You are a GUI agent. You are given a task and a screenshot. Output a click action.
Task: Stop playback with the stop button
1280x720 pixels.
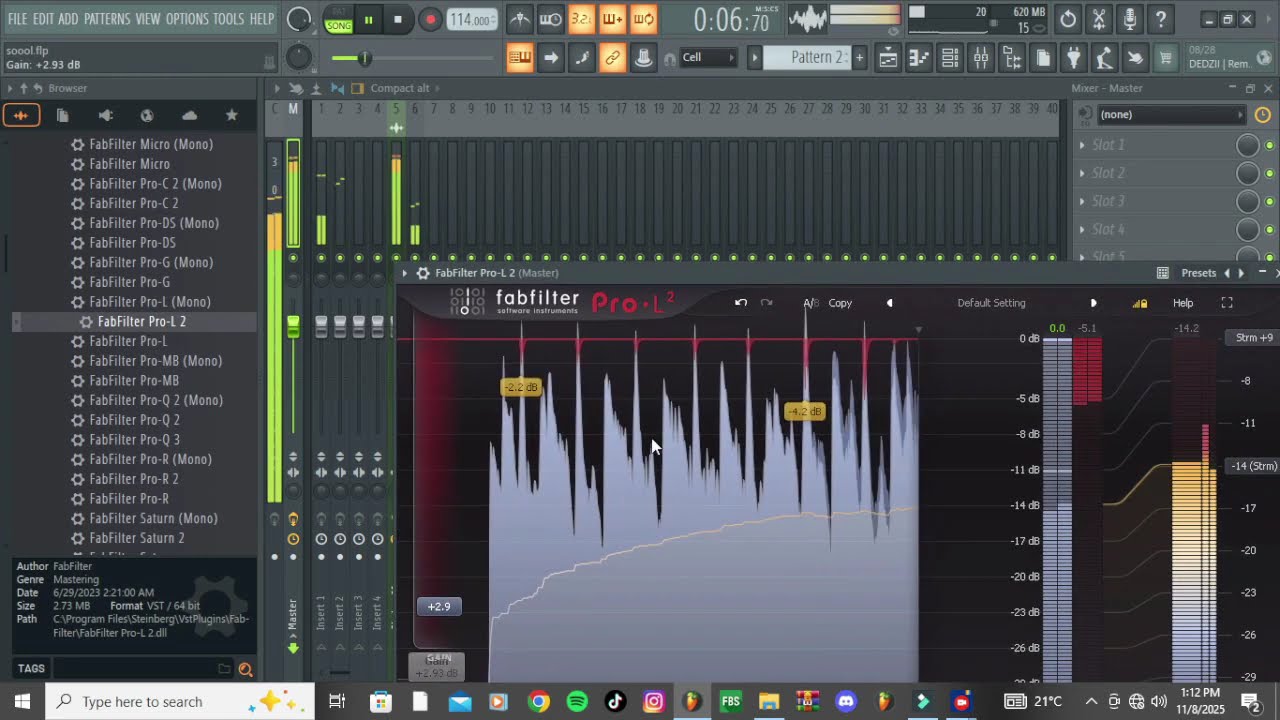click(x=398, y=20)
